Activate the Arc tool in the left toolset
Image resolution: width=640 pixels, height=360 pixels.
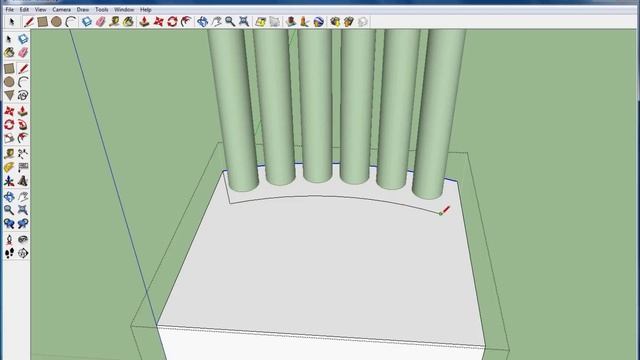pyautogui.click(x=23, y=82)
